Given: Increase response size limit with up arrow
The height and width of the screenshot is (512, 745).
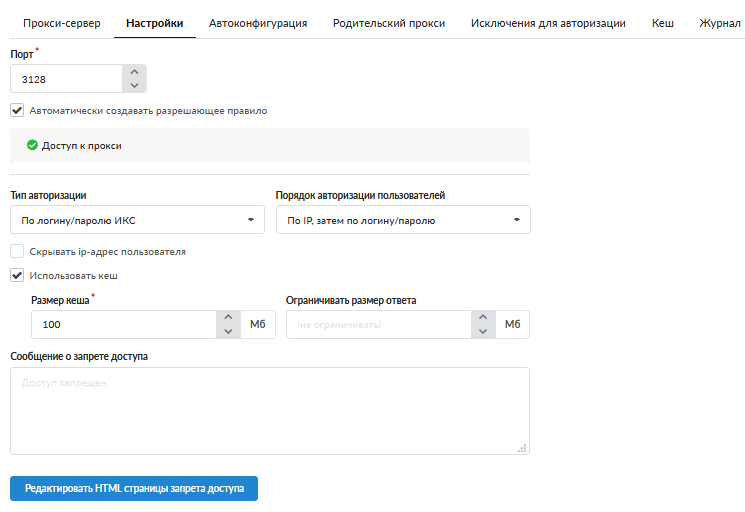Looking at the screenshot, I should 483,318.
